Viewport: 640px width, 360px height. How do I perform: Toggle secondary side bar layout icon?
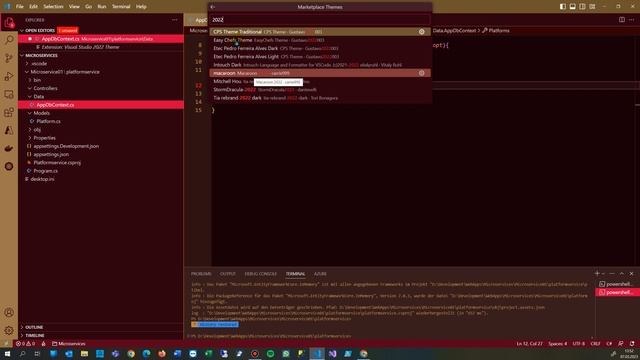pos(582,7)
